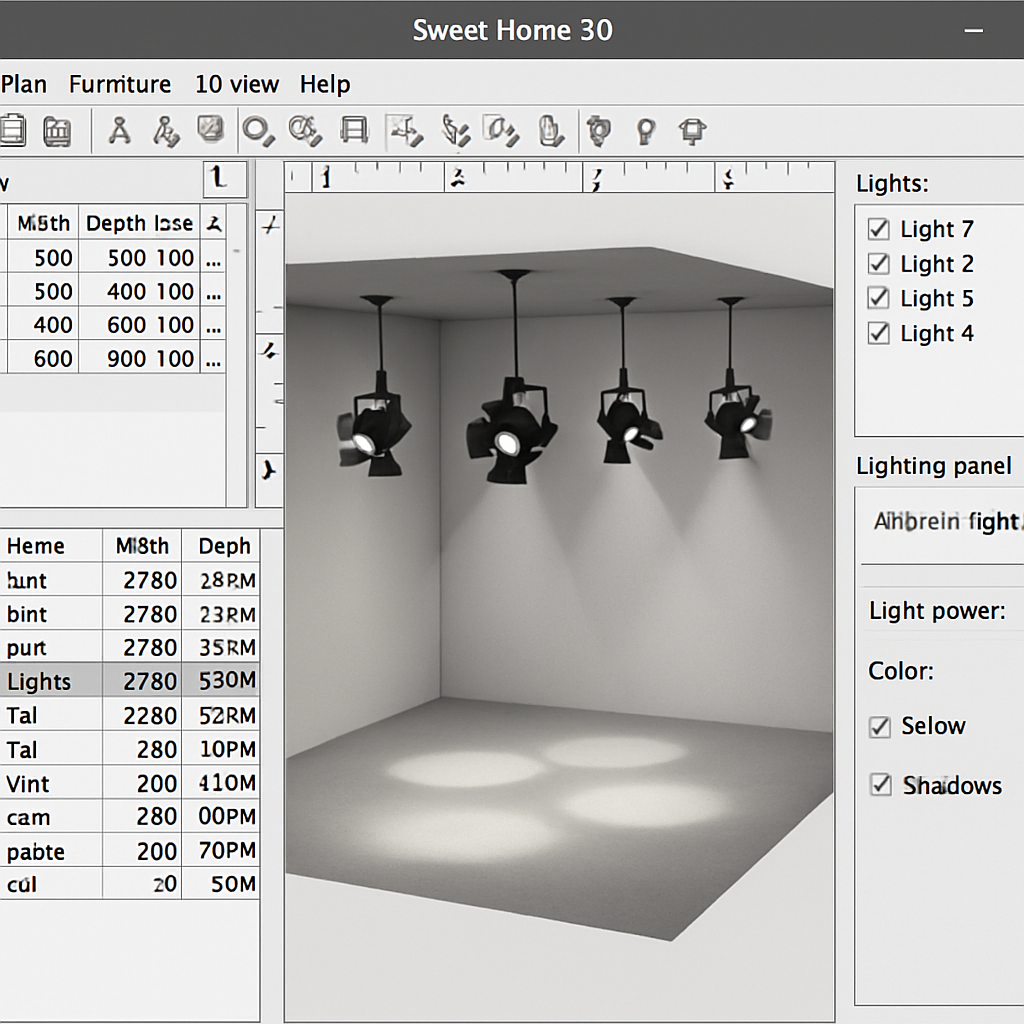The width and height of the screenshot is (1024, 1024).
Task: Open the ellipsis dropdown on the first furniture row
Action: tap(213, 257)
